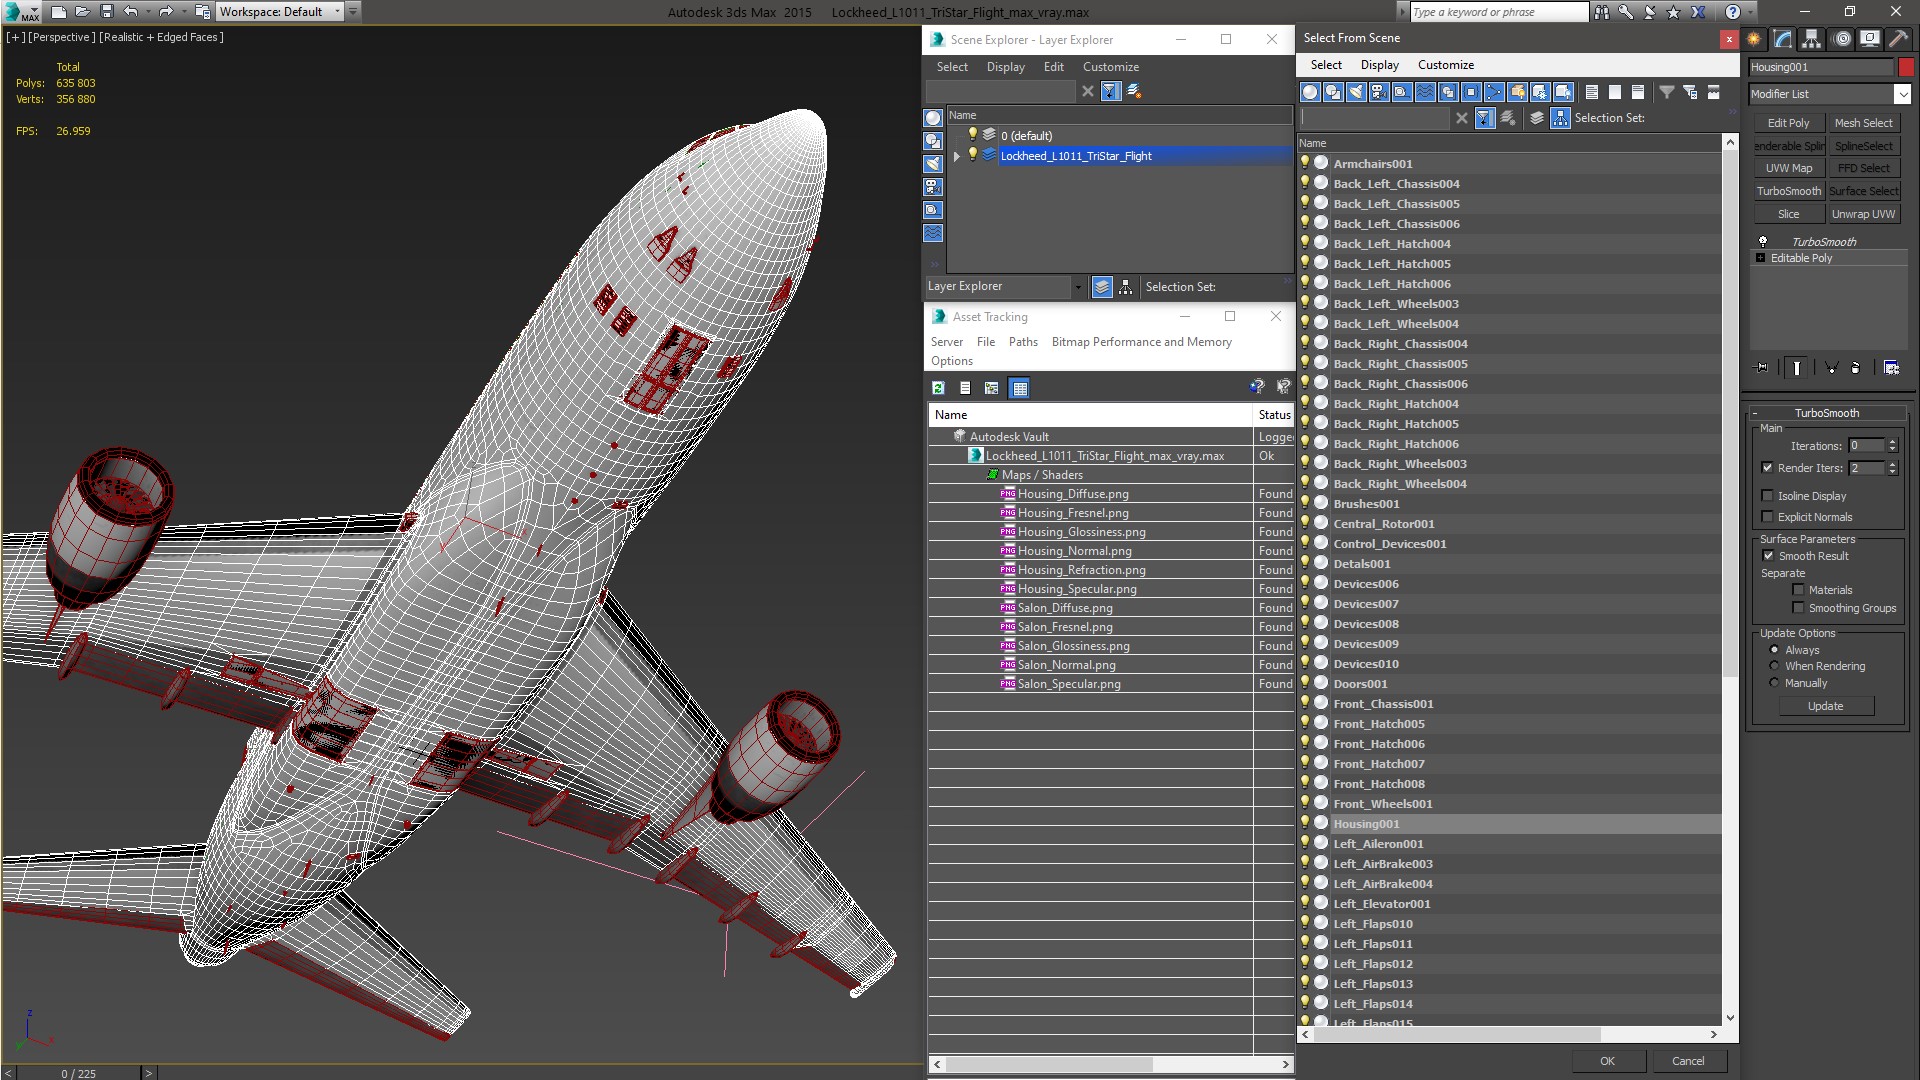Check Separate by Smoothing Groups
1920x1080 pixels.
(x=1798, y=608)
